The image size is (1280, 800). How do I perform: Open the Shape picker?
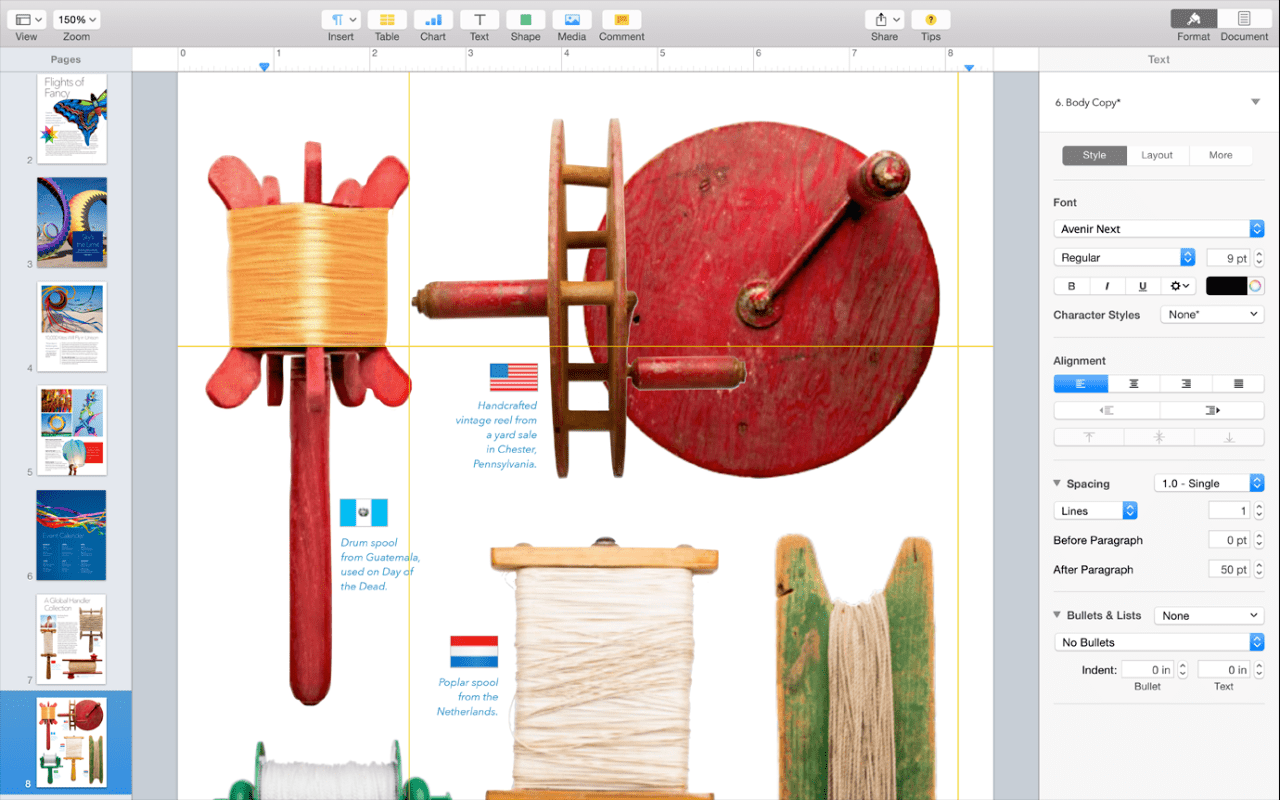(x=525, y=20)
